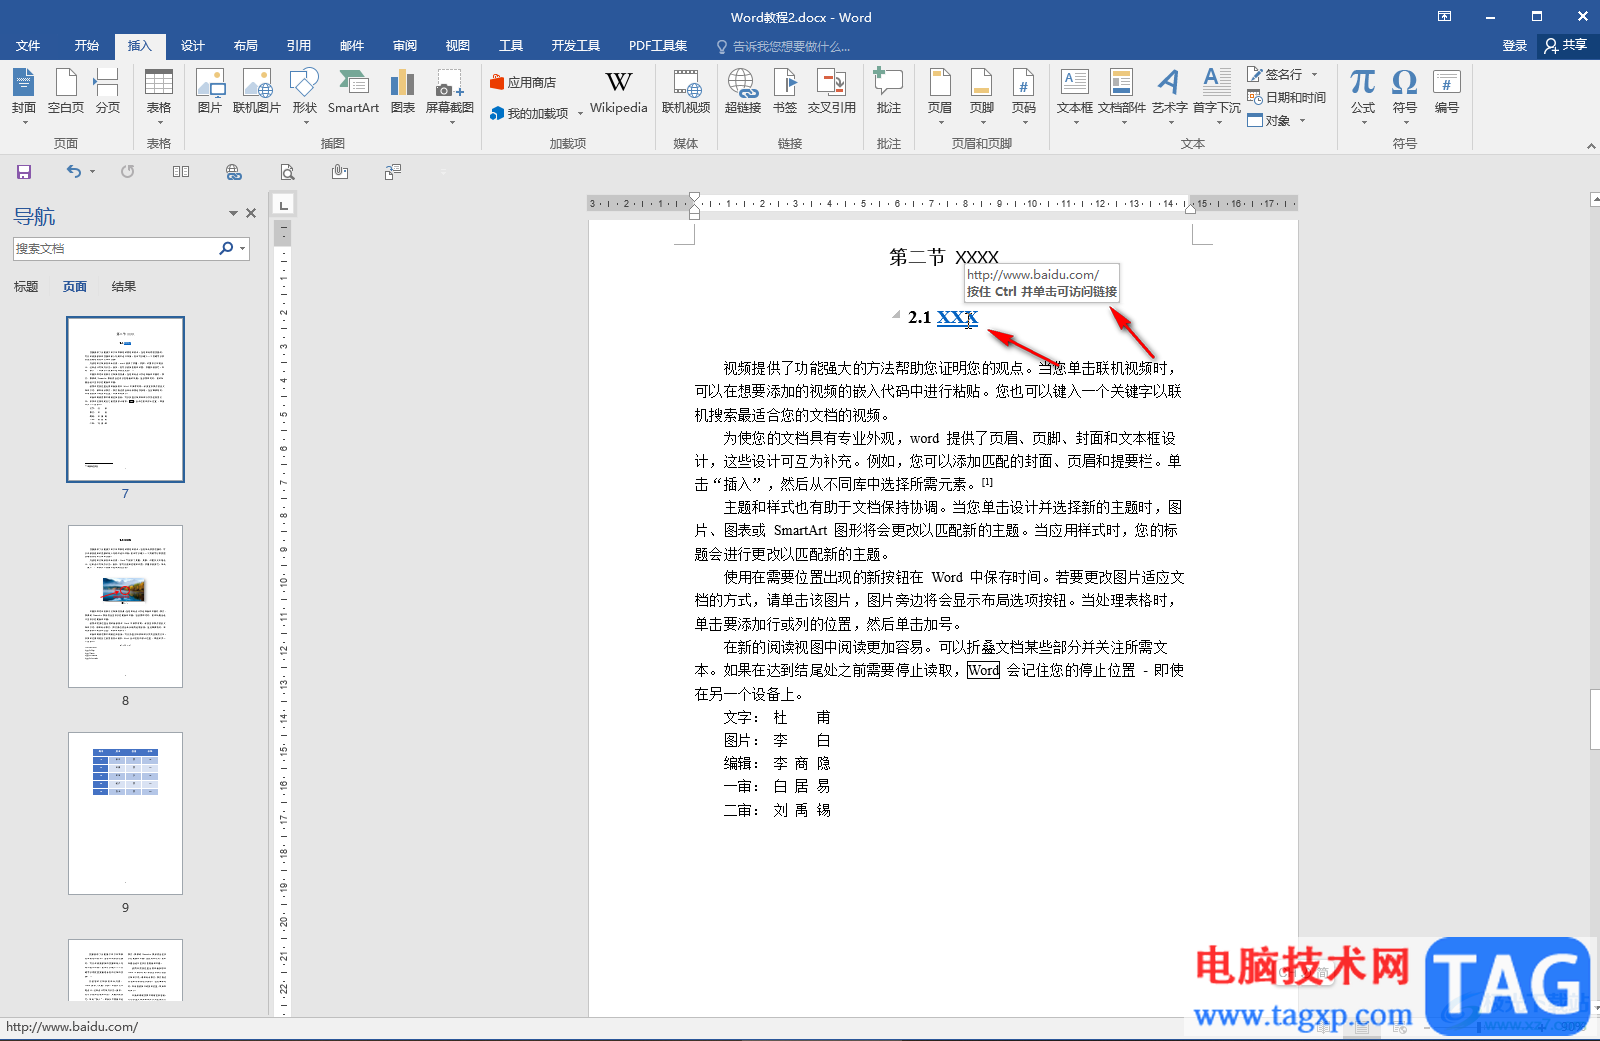Insert a cover page (封面)
The height and width of the screenshot is (1041, 1600).
[24, 95]
